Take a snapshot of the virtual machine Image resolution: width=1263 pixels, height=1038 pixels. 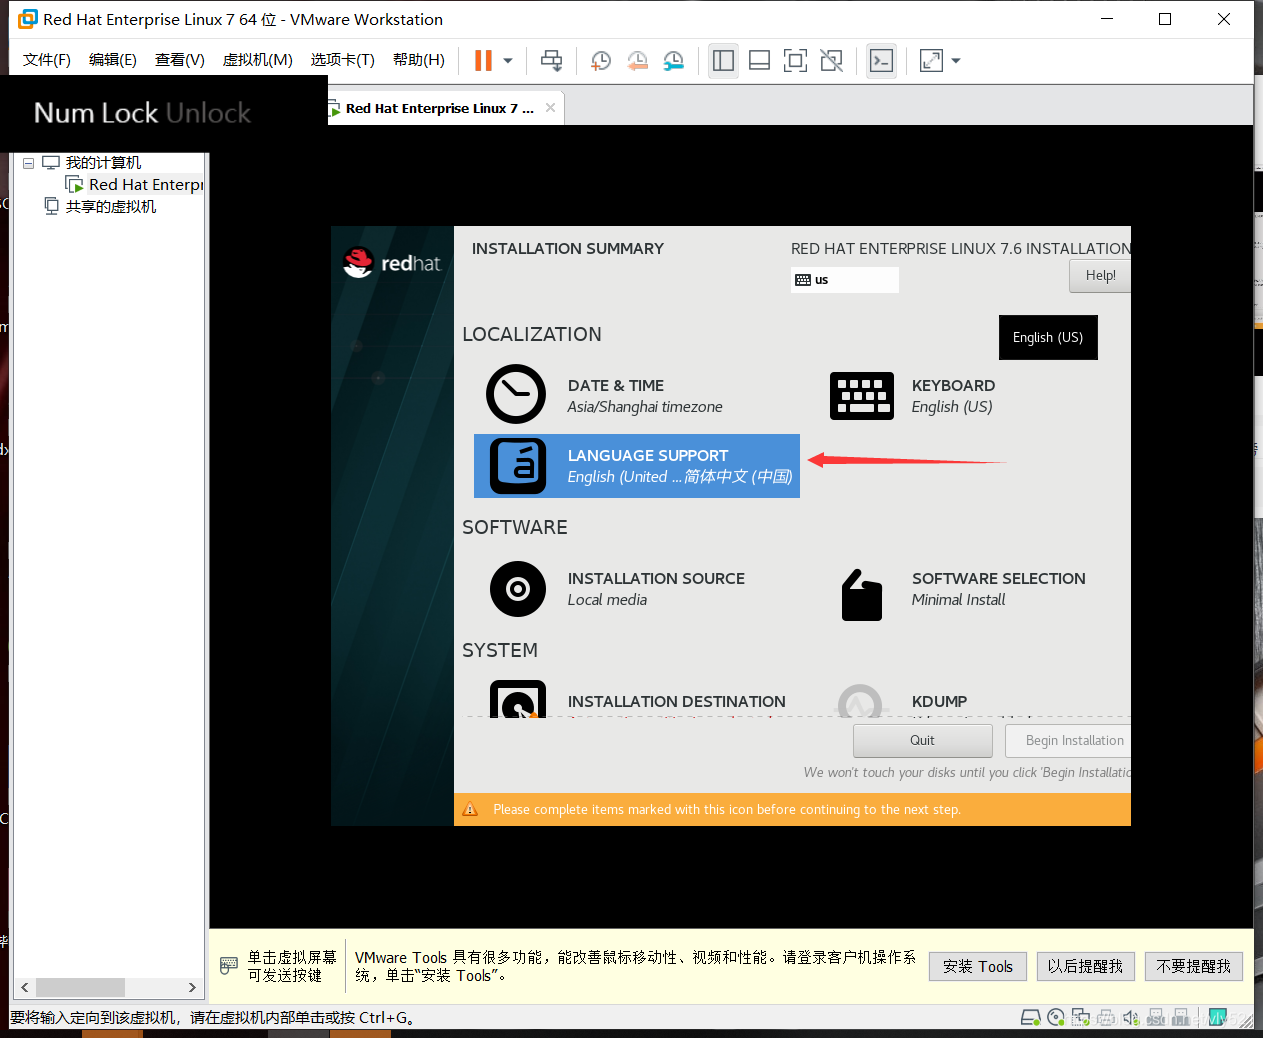(601, 61)
